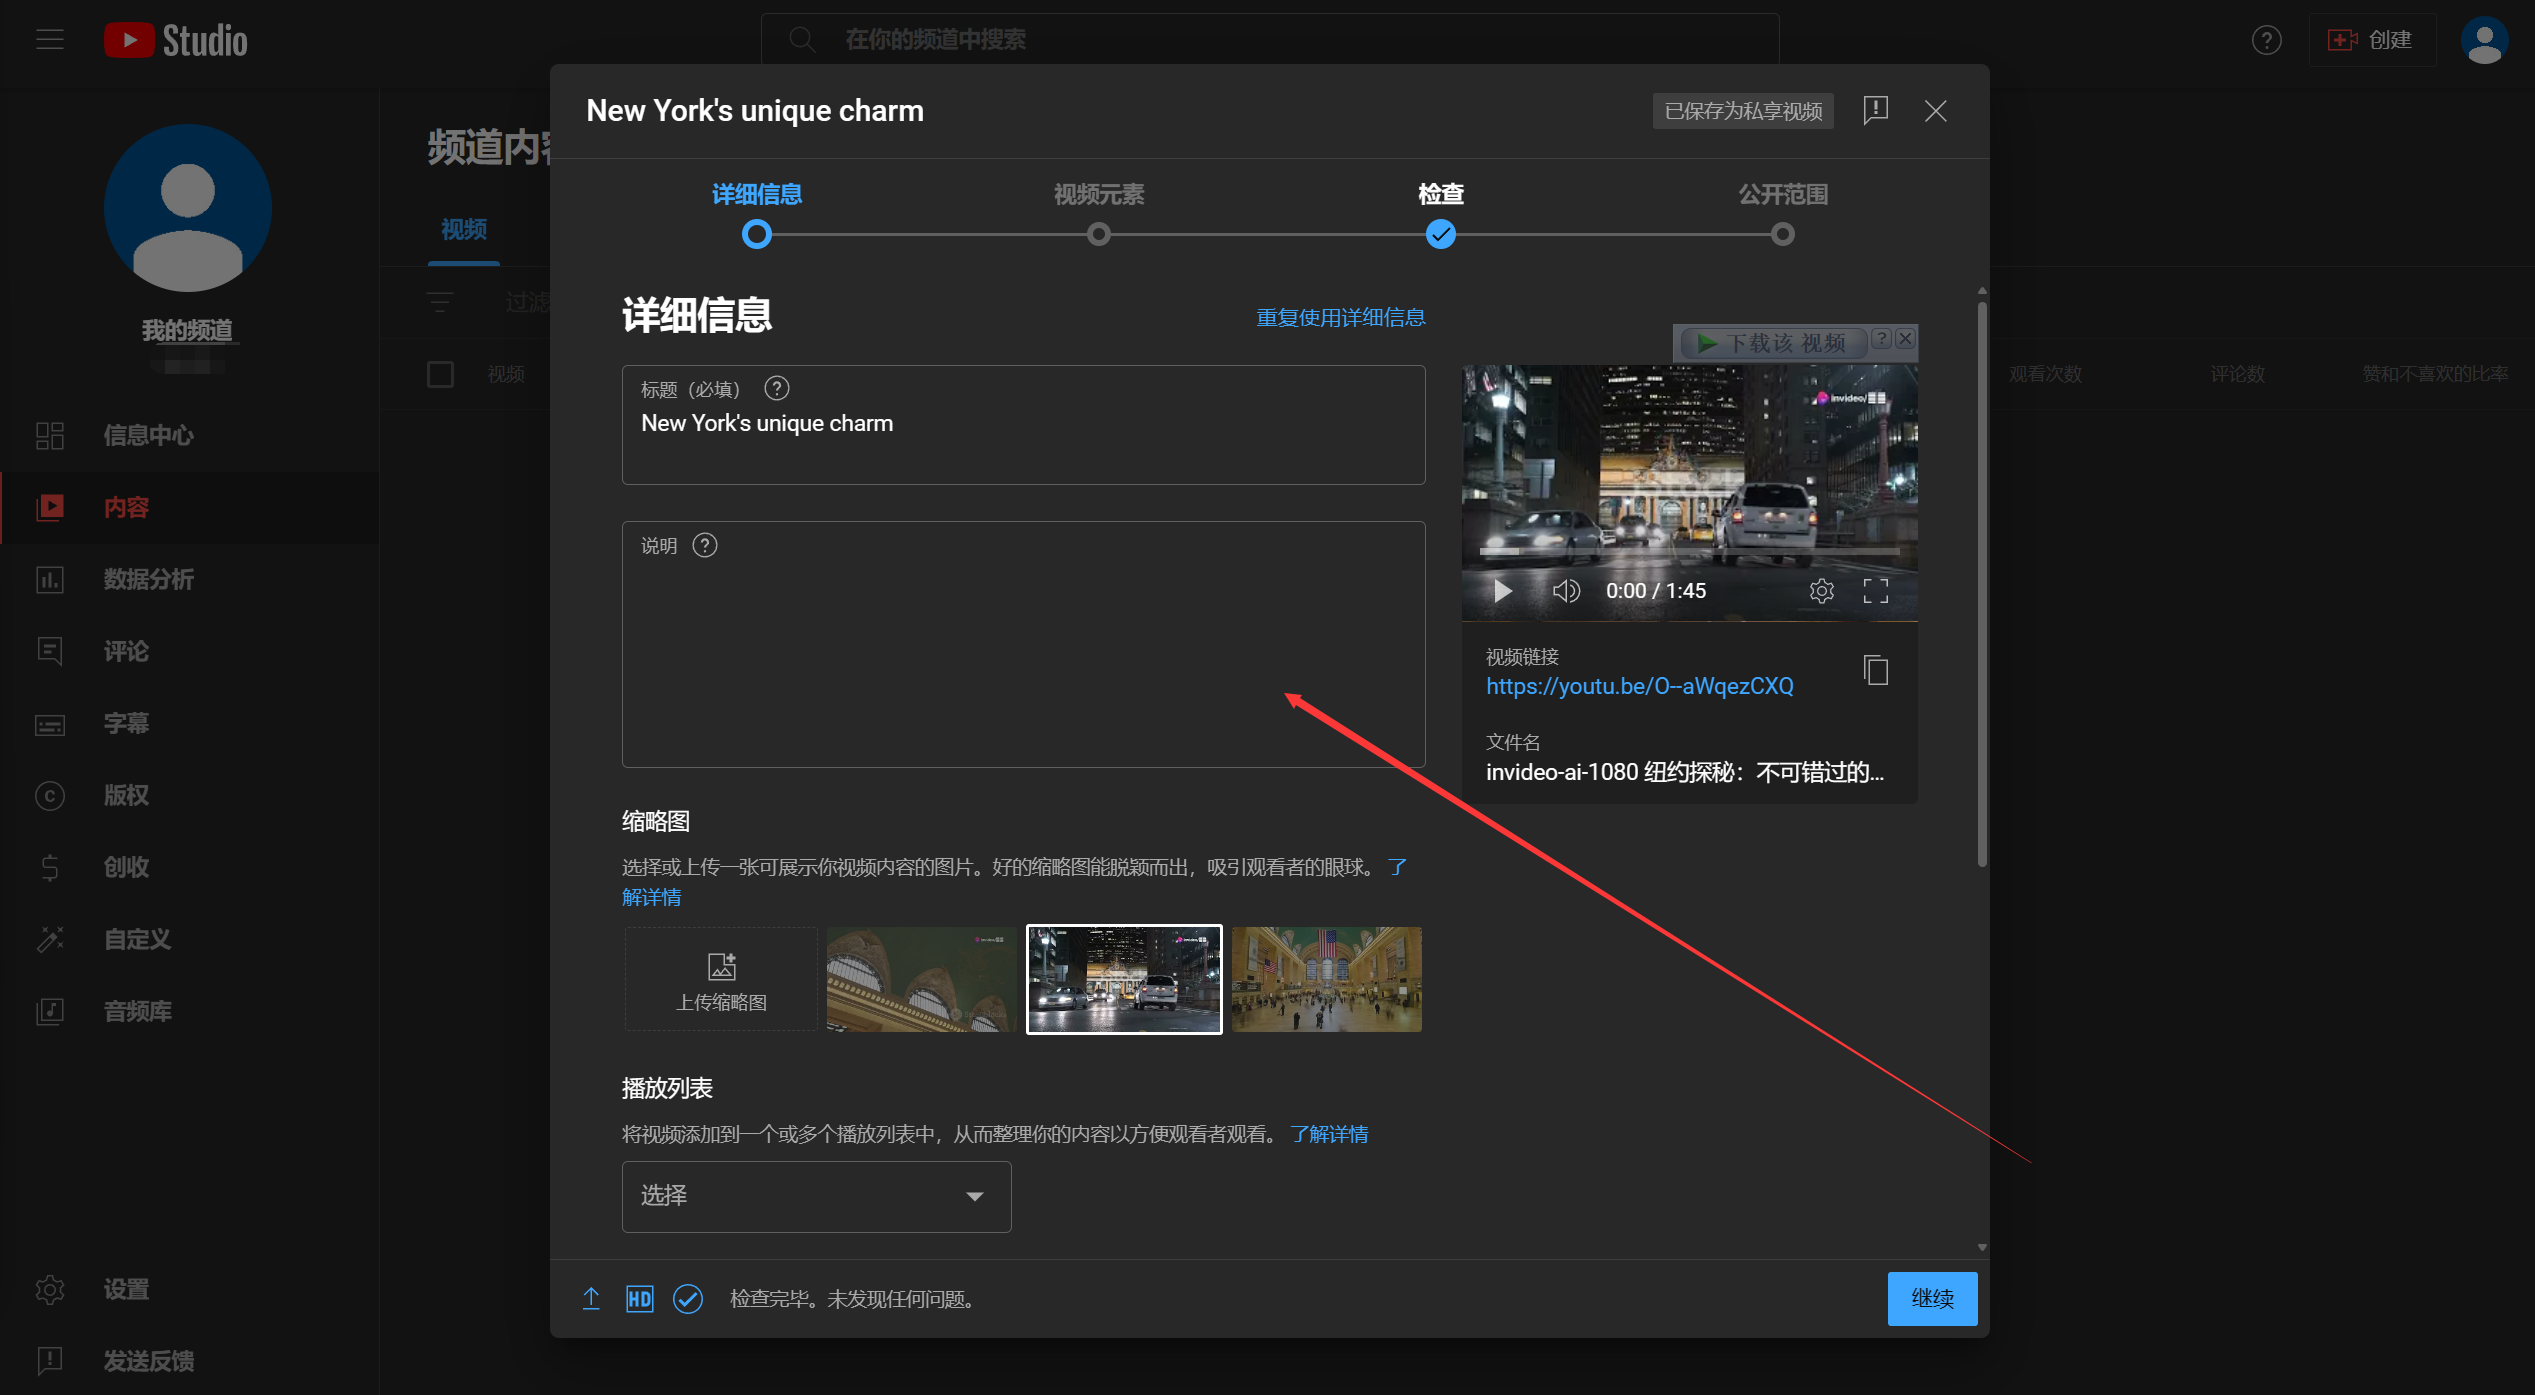Open Content in the sidebar
The height and width of the screenshot is (1395, 2535).
(x=189, y=507)
